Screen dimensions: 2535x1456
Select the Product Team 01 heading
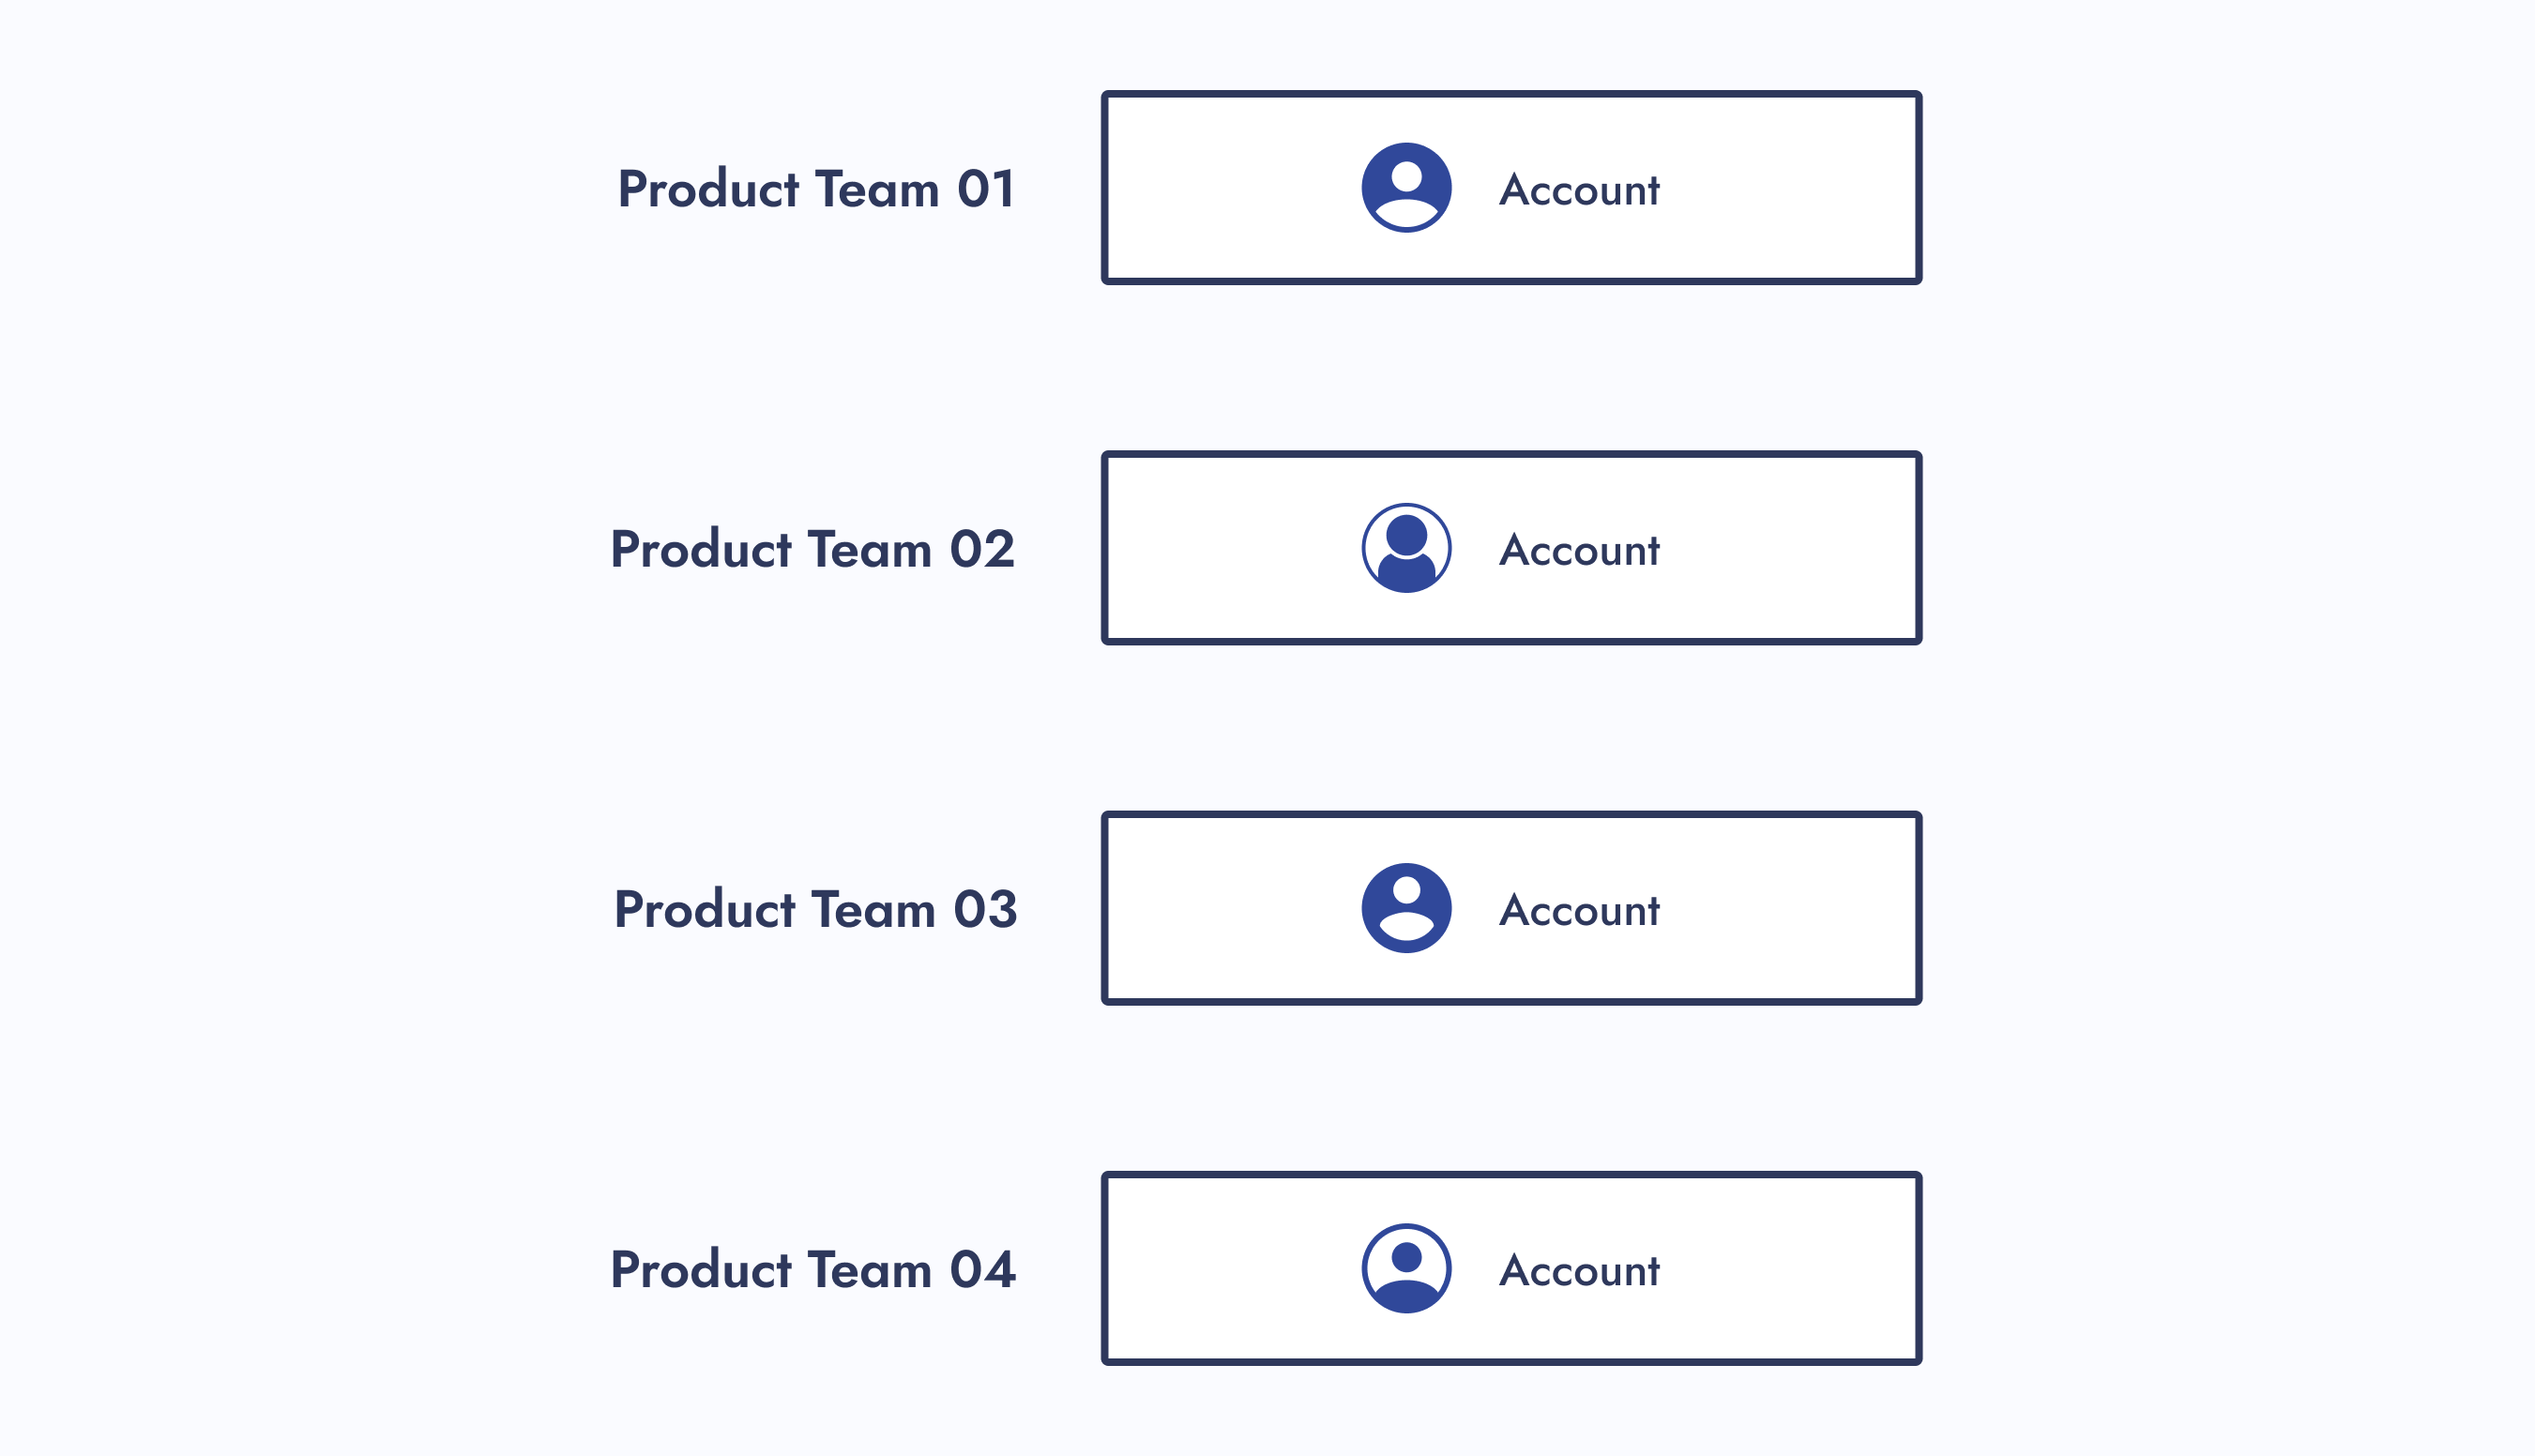816,189
